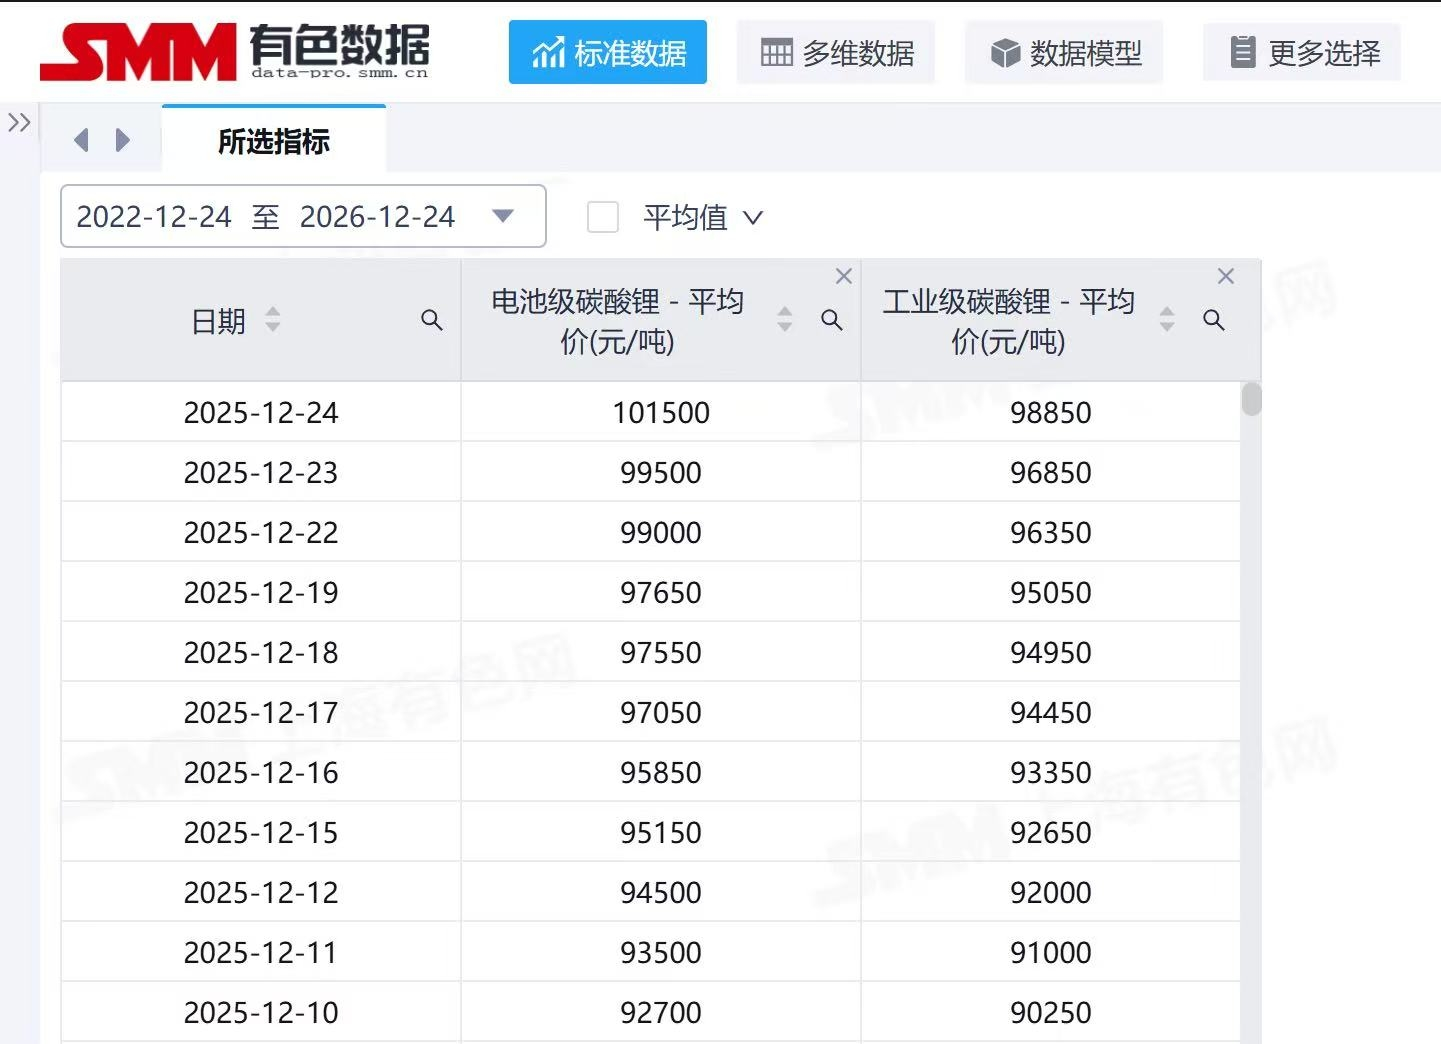Image resolution: width=1441 pixels, height=1044 pixels.
Task: Open search for the 日期 column
Action: click(432, 321)
